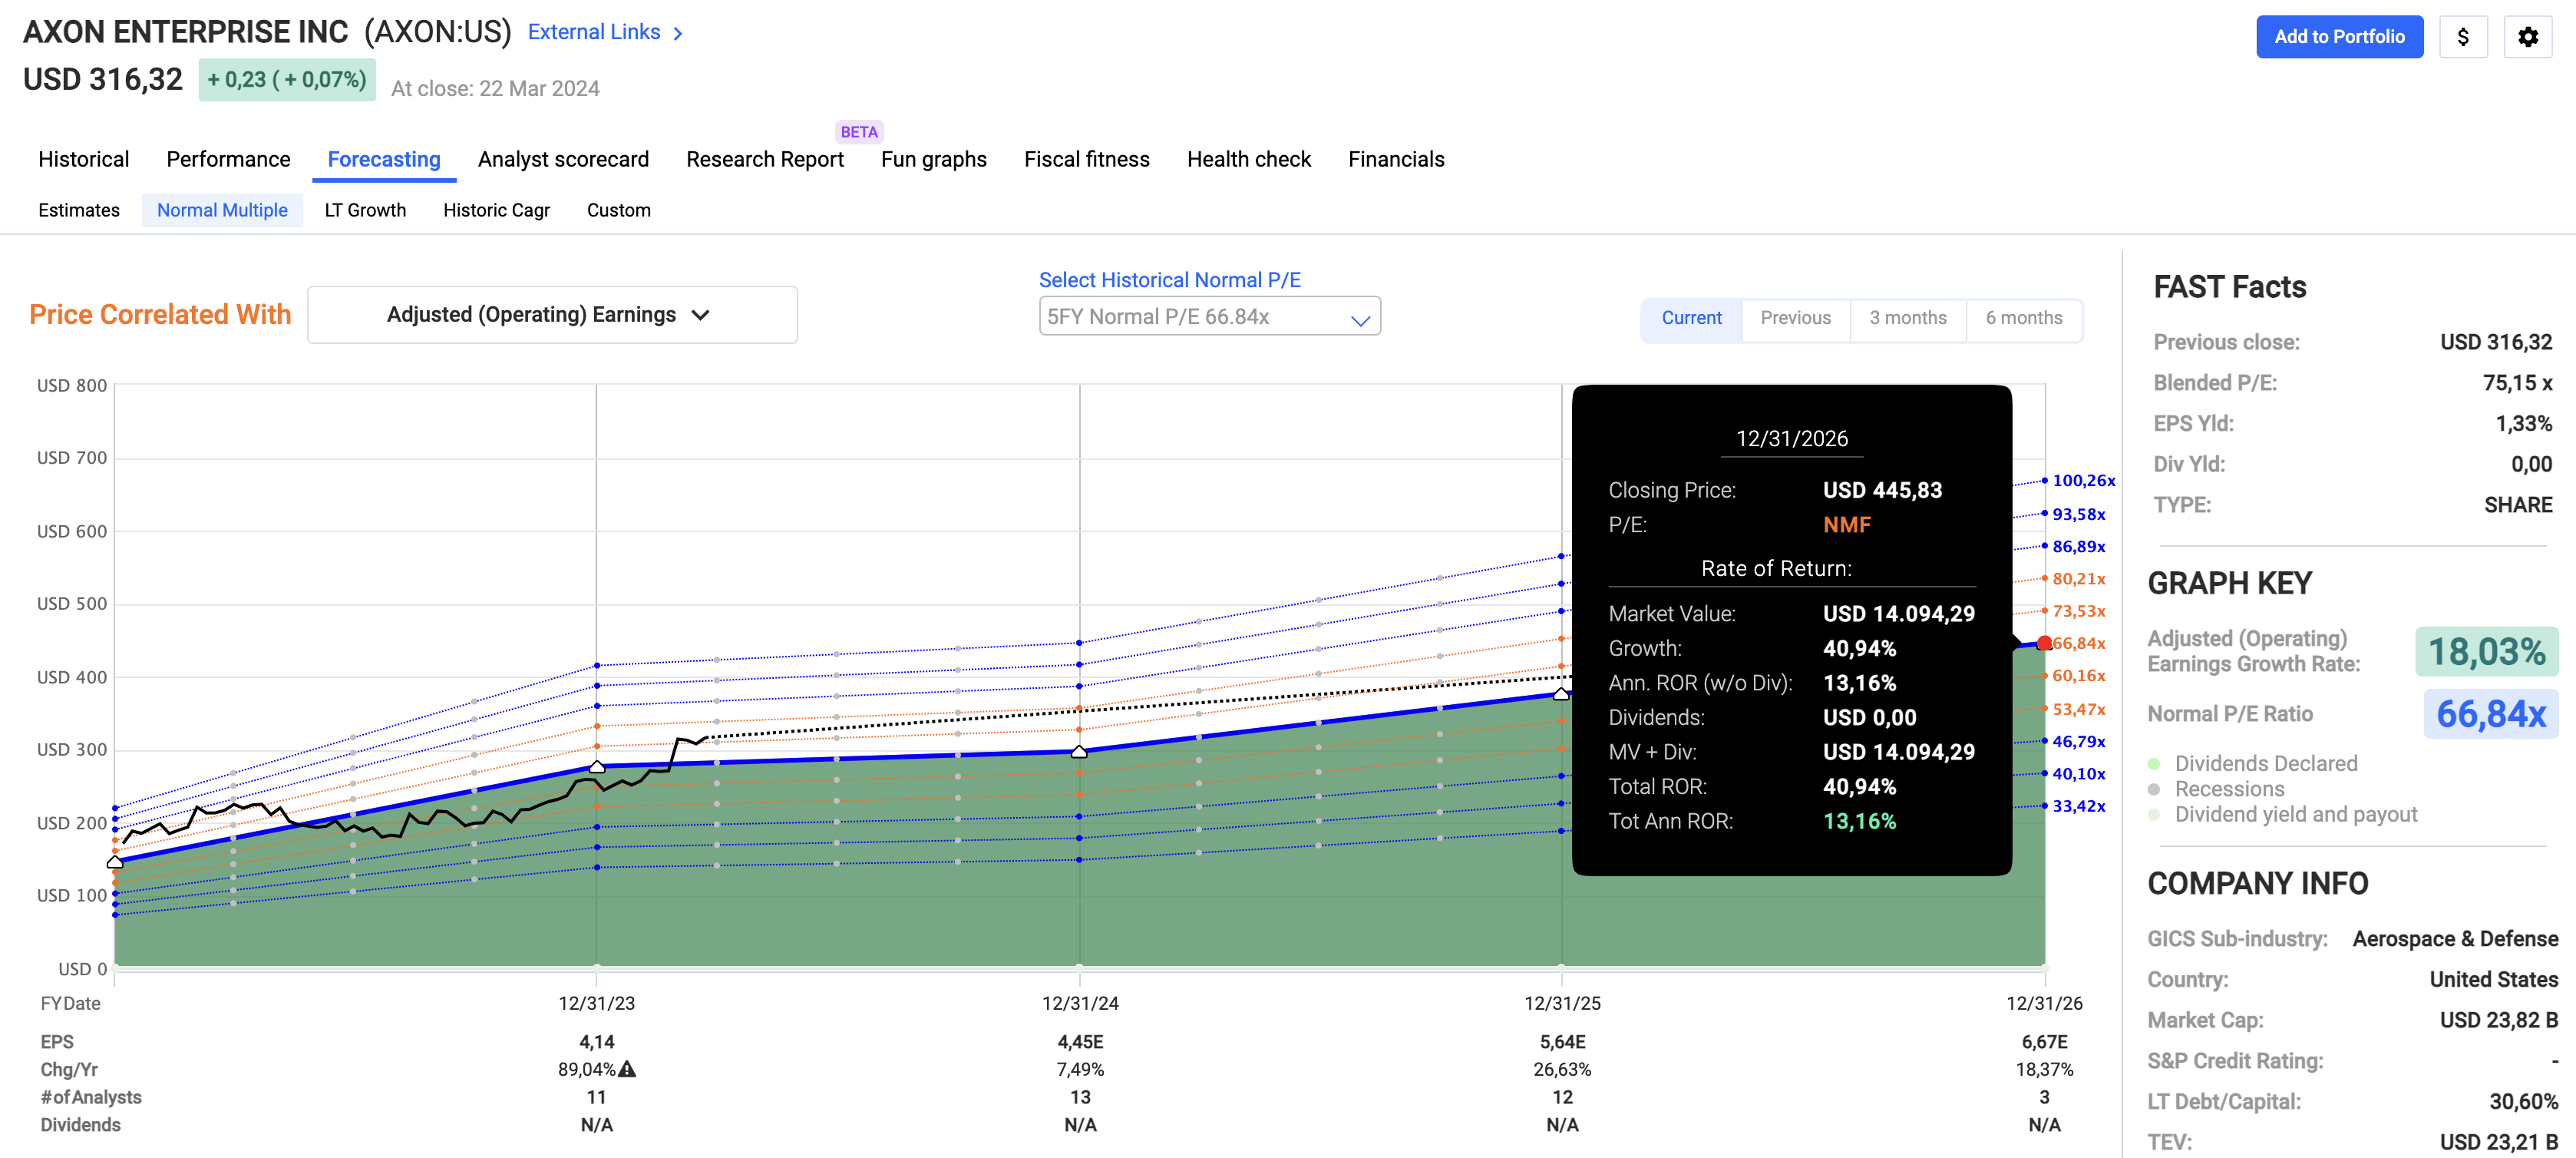2576x1158 pixels.
Task: Toggle Recessions in graph key
Action: [2229, 789]
